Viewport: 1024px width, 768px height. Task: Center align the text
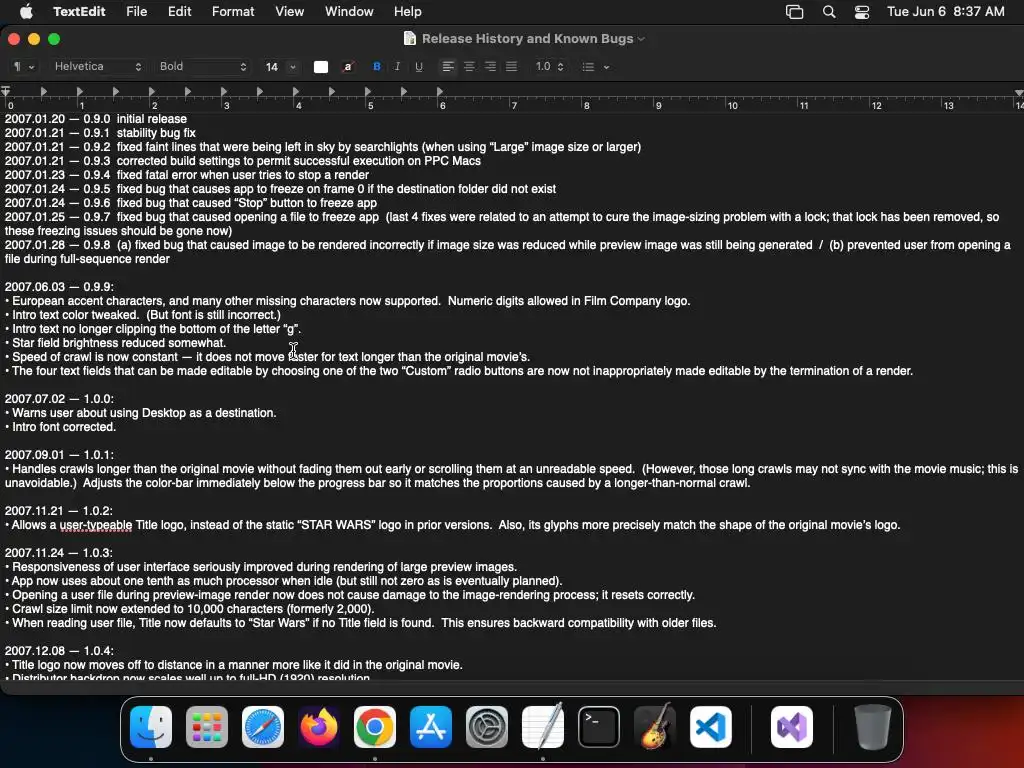pyautogui.click(x=469, y=67)
